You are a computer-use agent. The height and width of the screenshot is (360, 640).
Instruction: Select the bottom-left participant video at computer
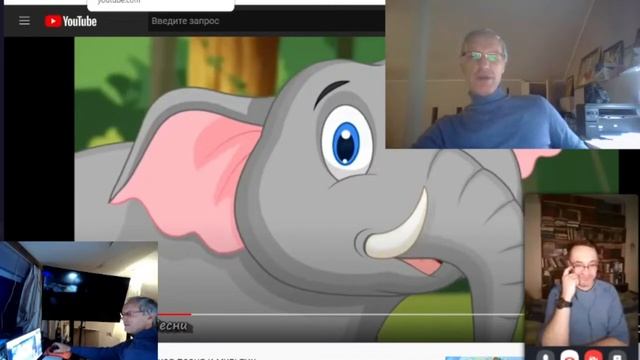pyautogui.click(x=79, y=300)
